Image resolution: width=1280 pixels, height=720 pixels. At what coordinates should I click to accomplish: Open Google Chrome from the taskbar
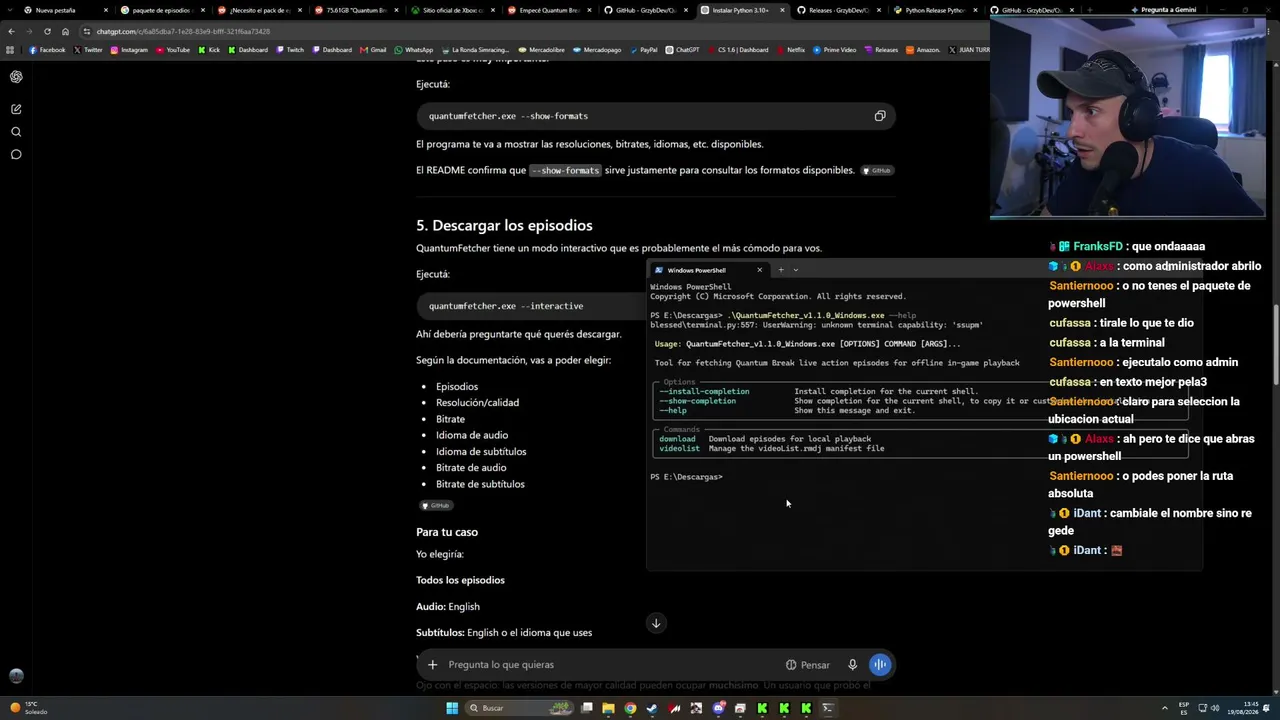(630, 708)
